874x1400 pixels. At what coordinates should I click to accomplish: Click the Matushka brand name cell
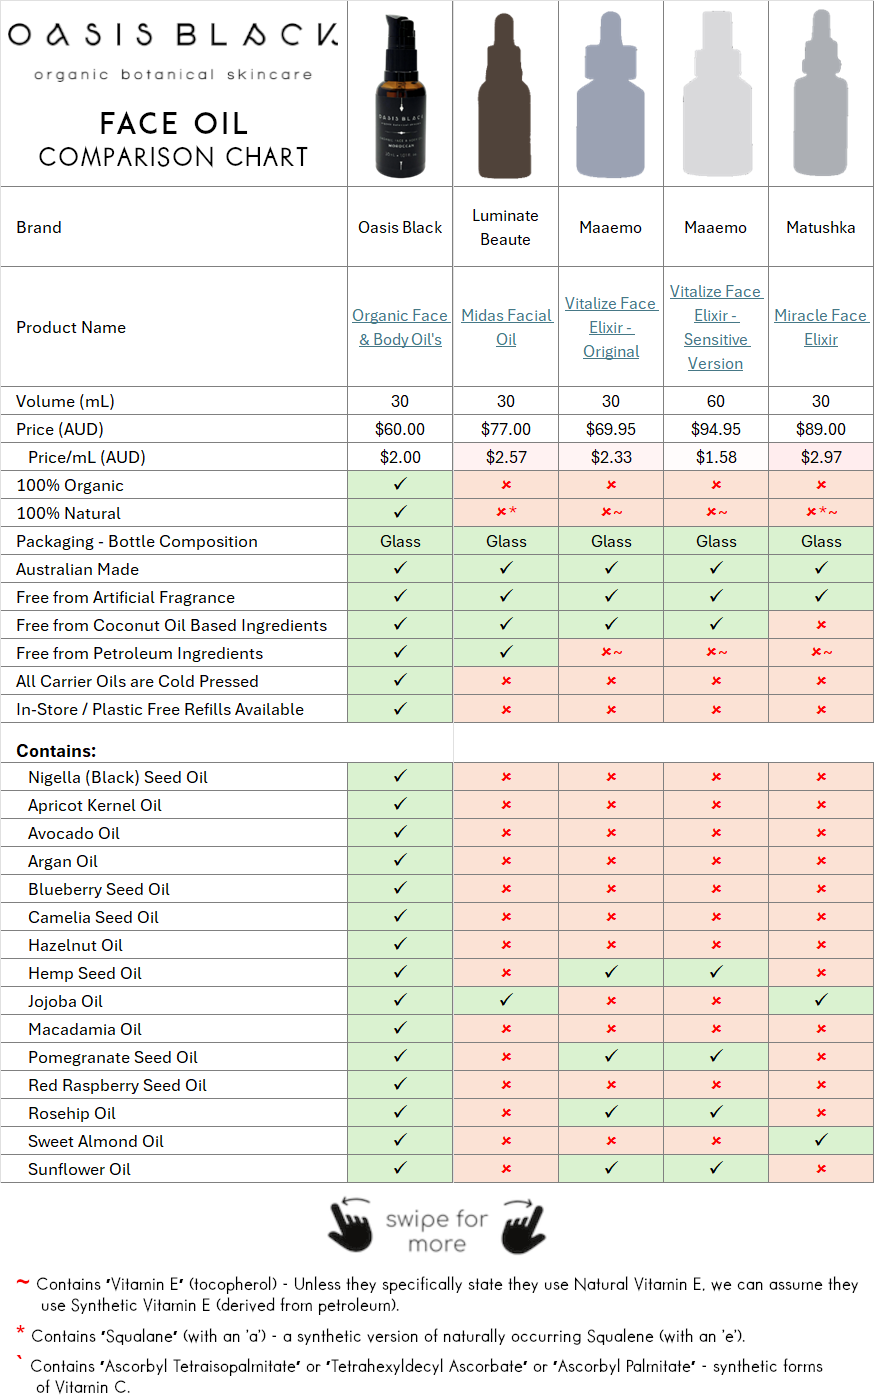[821, 227]
